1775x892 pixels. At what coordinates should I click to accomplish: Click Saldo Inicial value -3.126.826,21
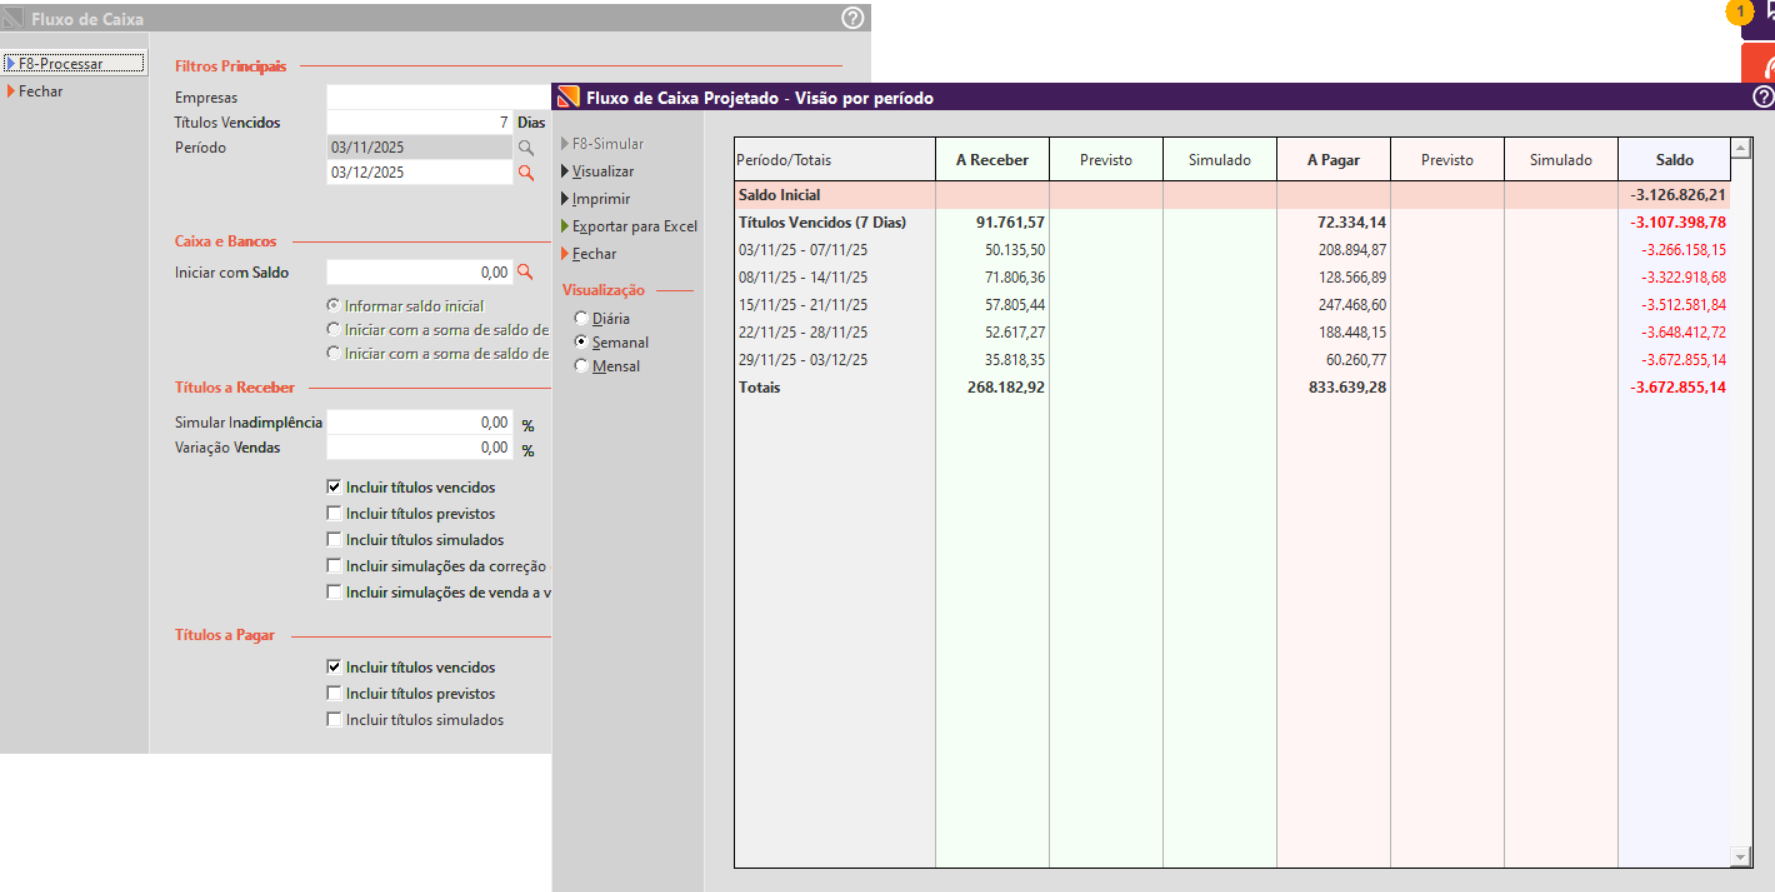(1677, 195)
